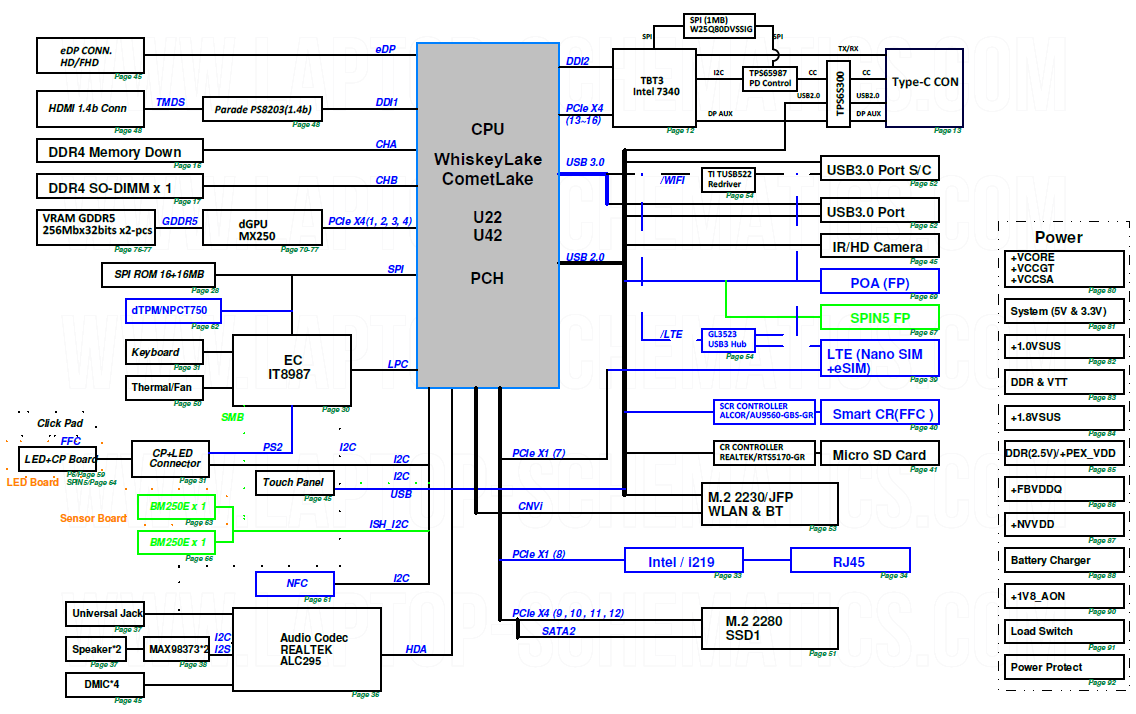
Task: Click the CR CONTROLLER REALTEK block
Action: pyautogui.click(x=764, y=453)
